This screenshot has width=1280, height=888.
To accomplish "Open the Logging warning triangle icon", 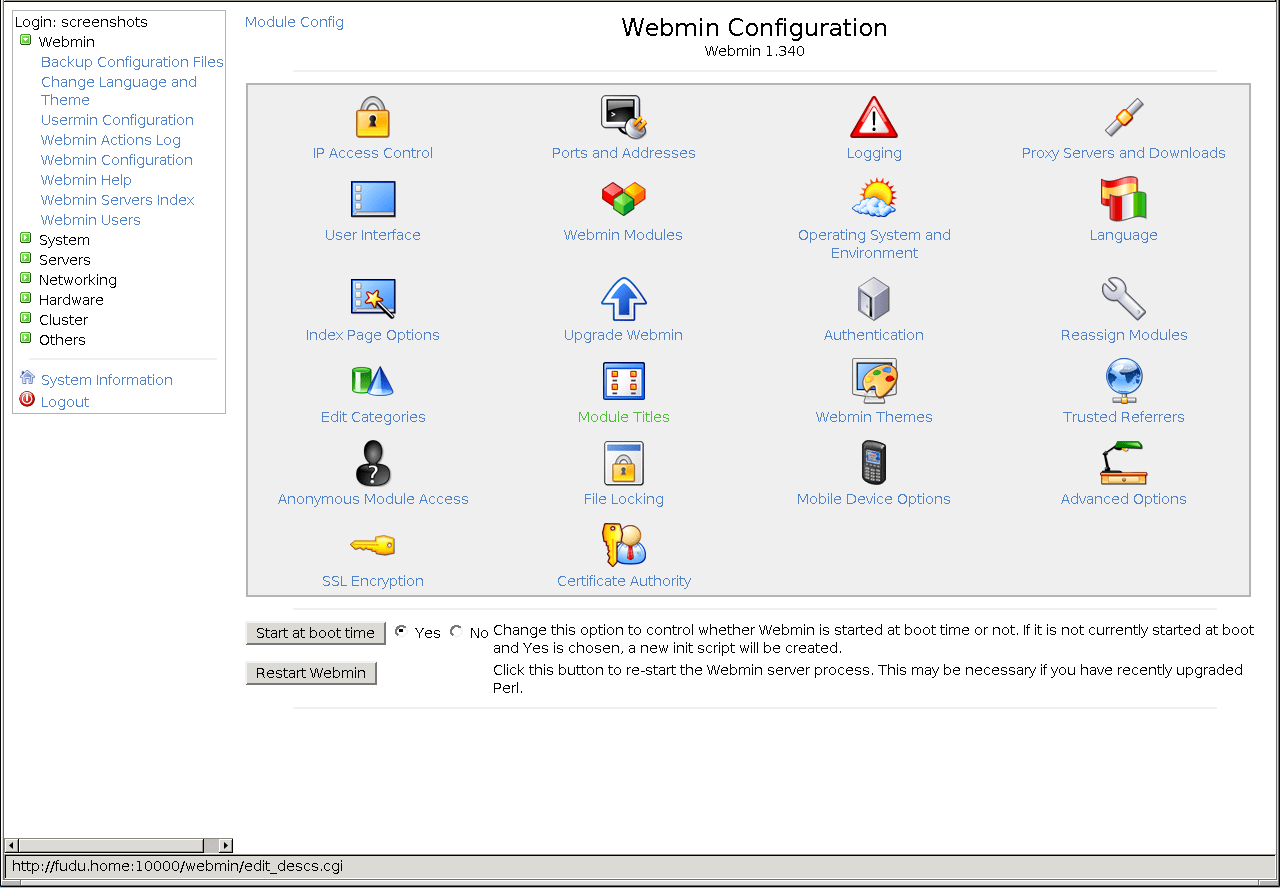I will [873, 118].
